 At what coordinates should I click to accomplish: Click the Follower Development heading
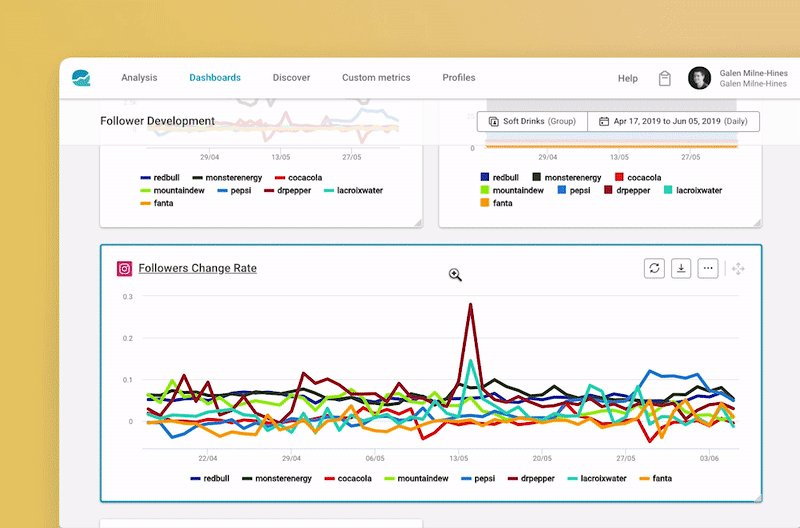click(x=157, y=121)
